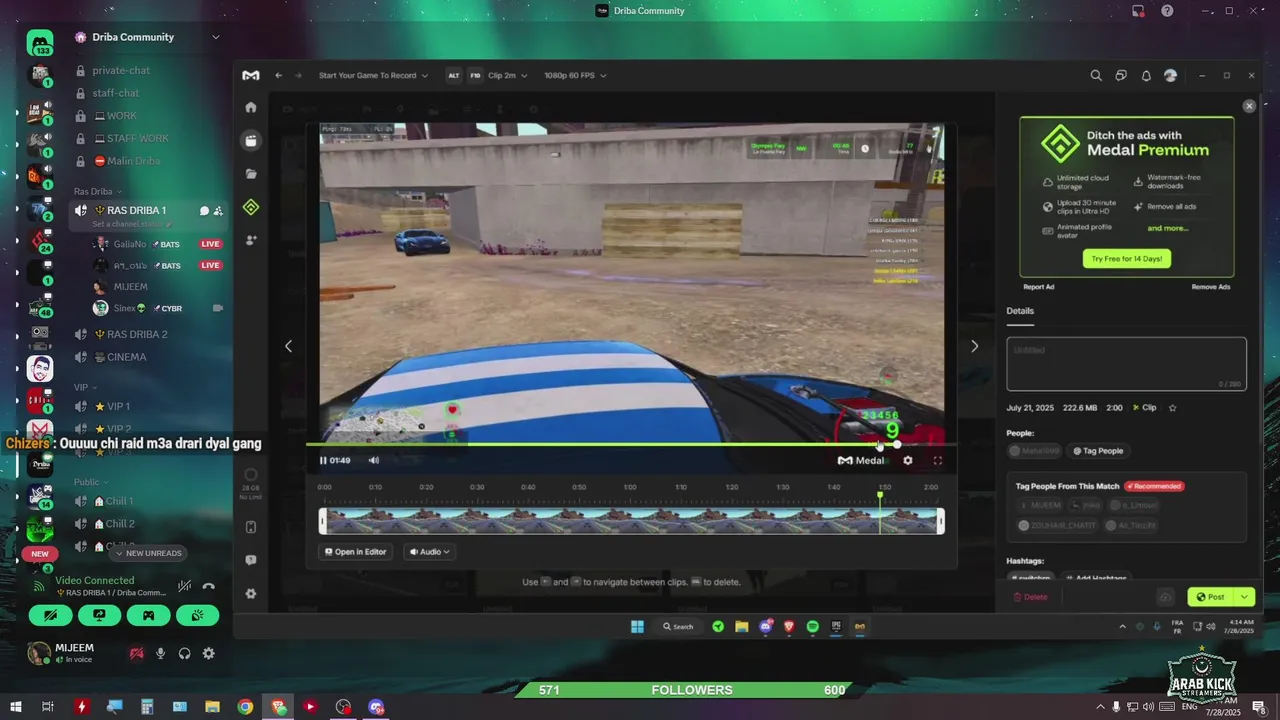Image resolution: width=1280 pixels, height=720 pixels.
Task: Open Start Your Game To Record dropdown
Action: pyautogui.click(x=373, y=75)
